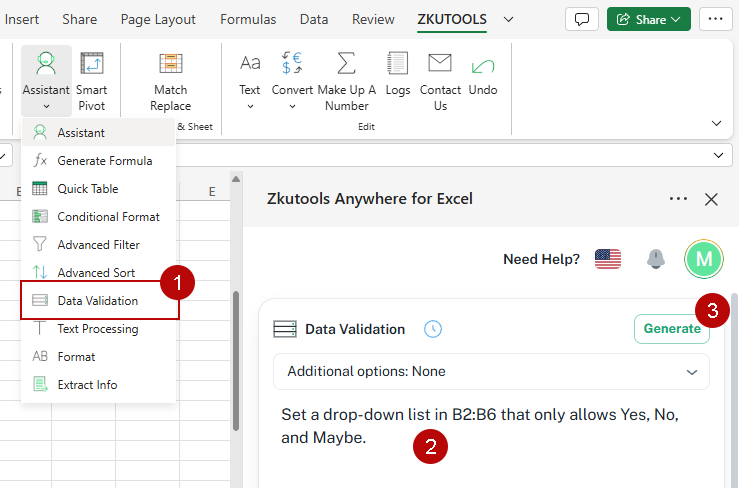Open the comments speech bubble icon

(582, 19)
